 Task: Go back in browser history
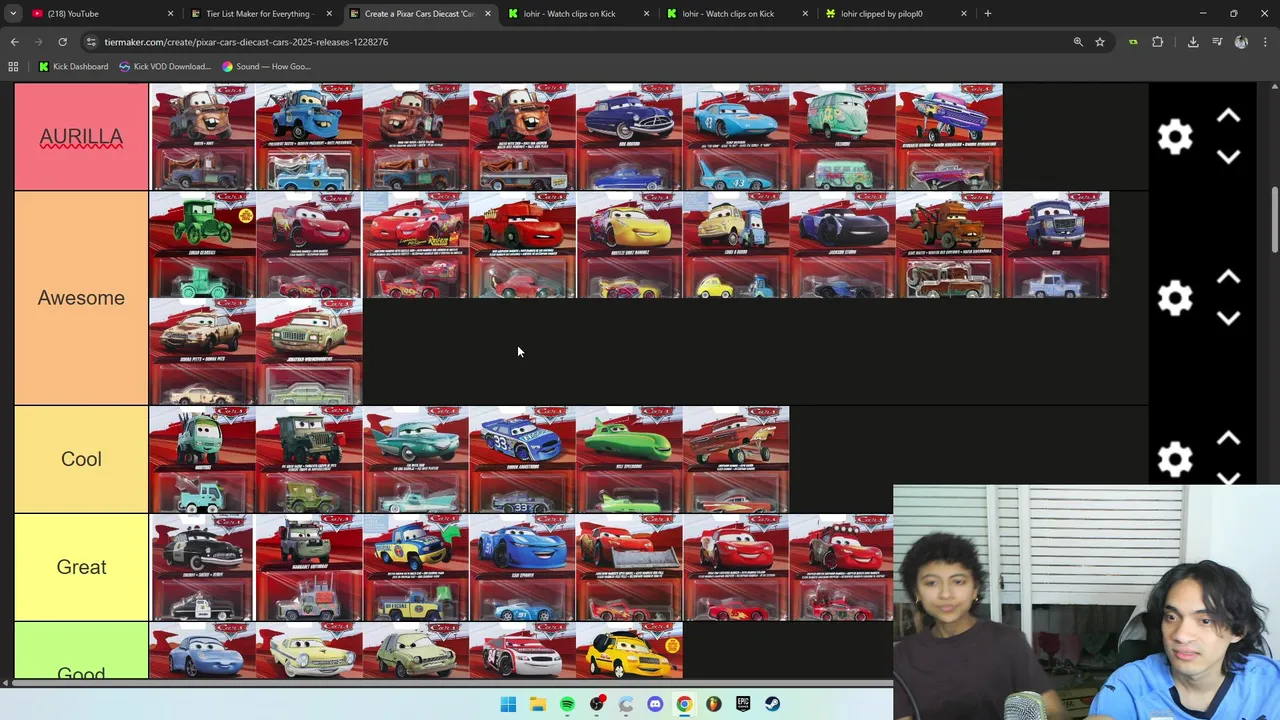pyautogui.click(x=14, y=42)
